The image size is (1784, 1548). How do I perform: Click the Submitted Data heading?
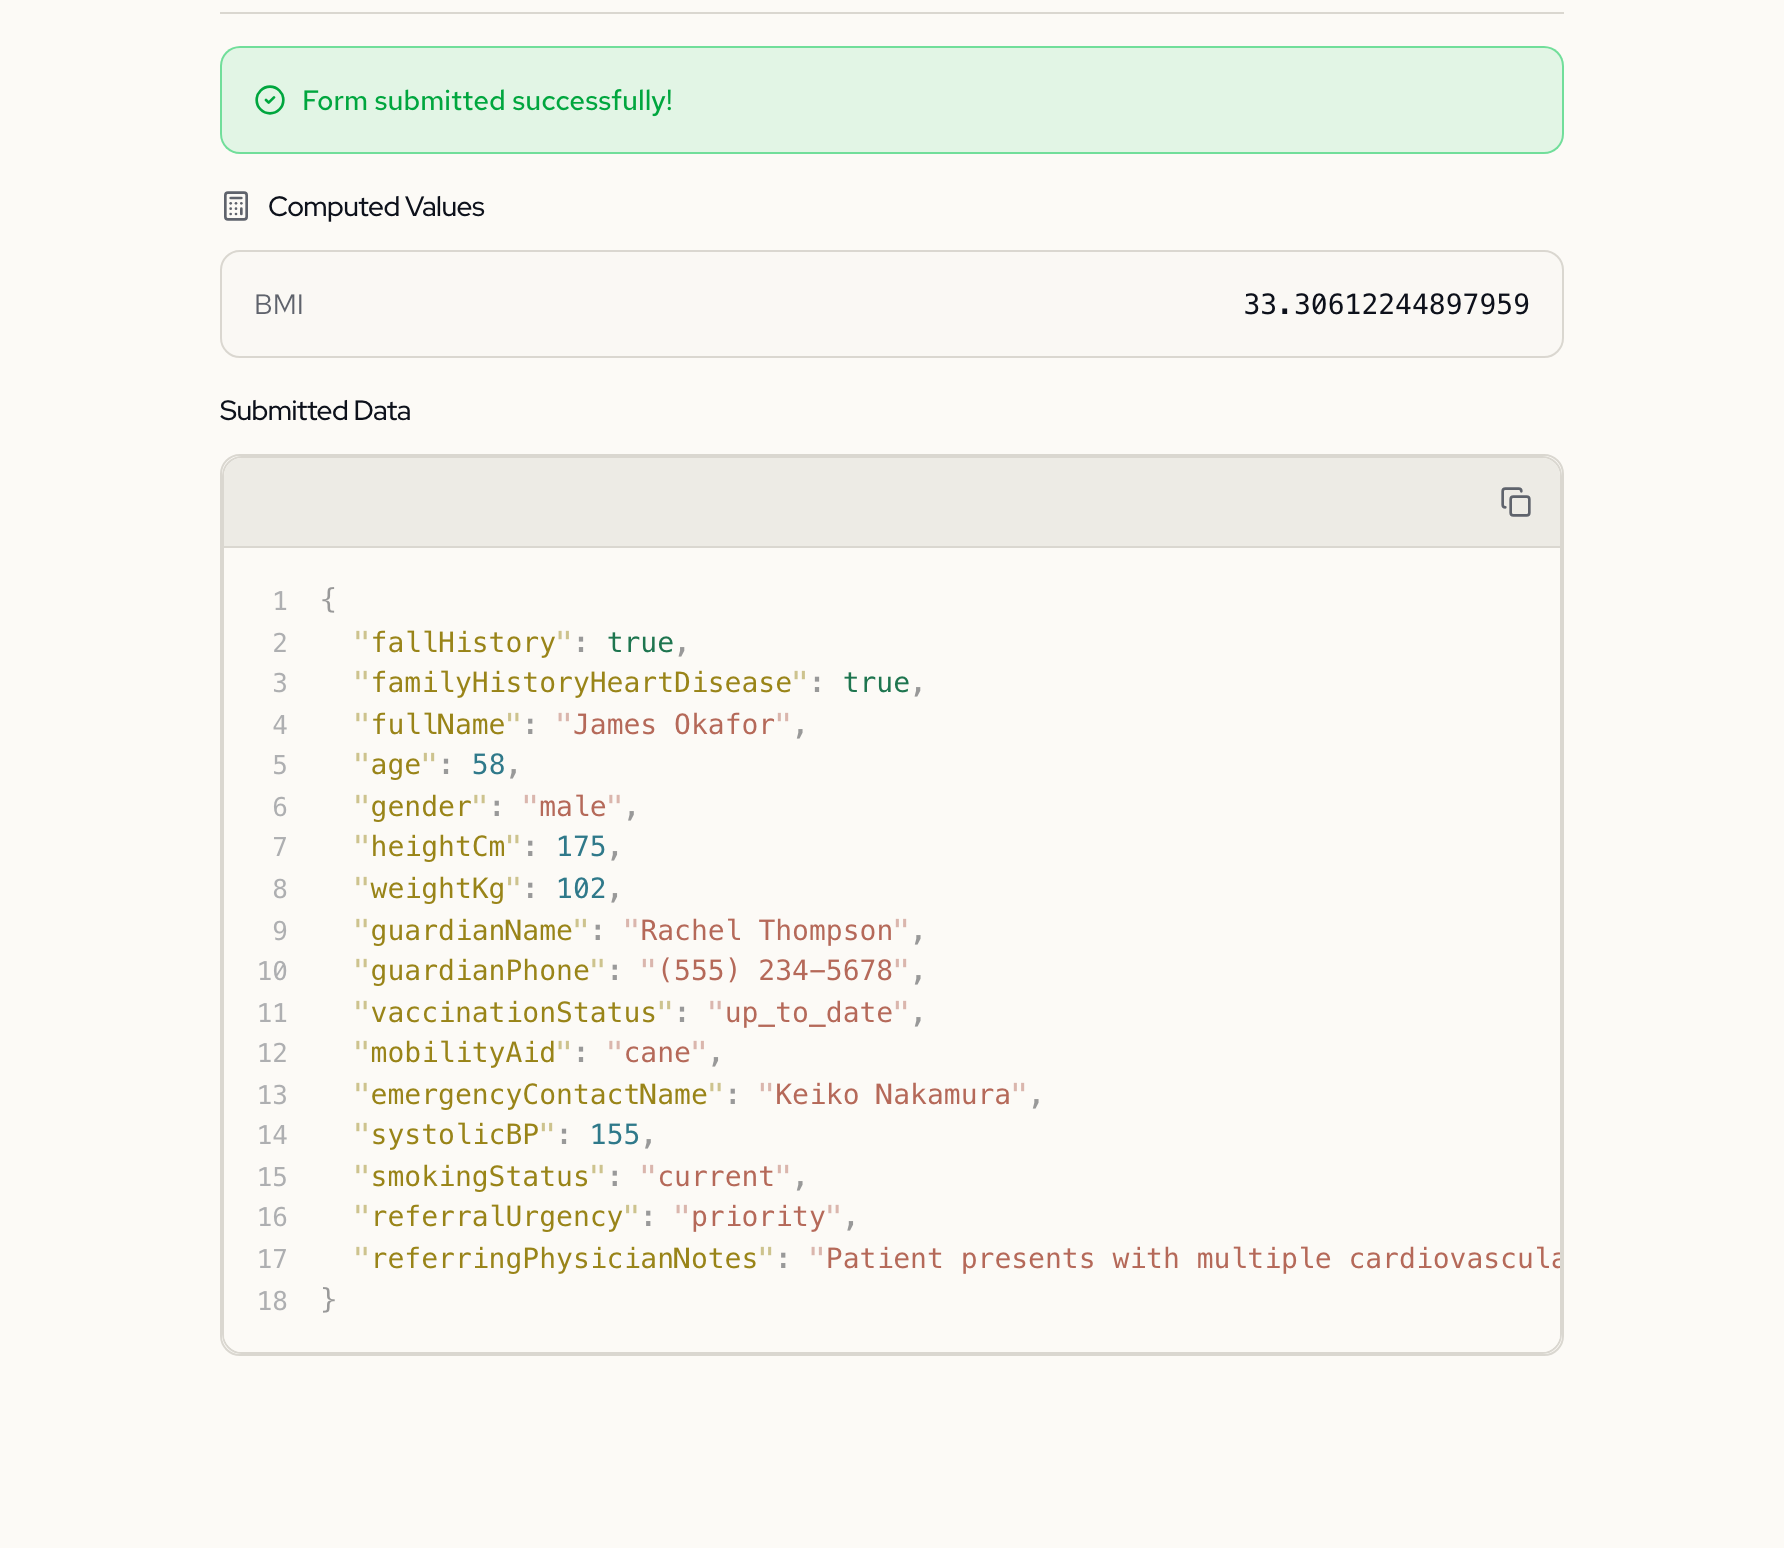tap(315, 411)
